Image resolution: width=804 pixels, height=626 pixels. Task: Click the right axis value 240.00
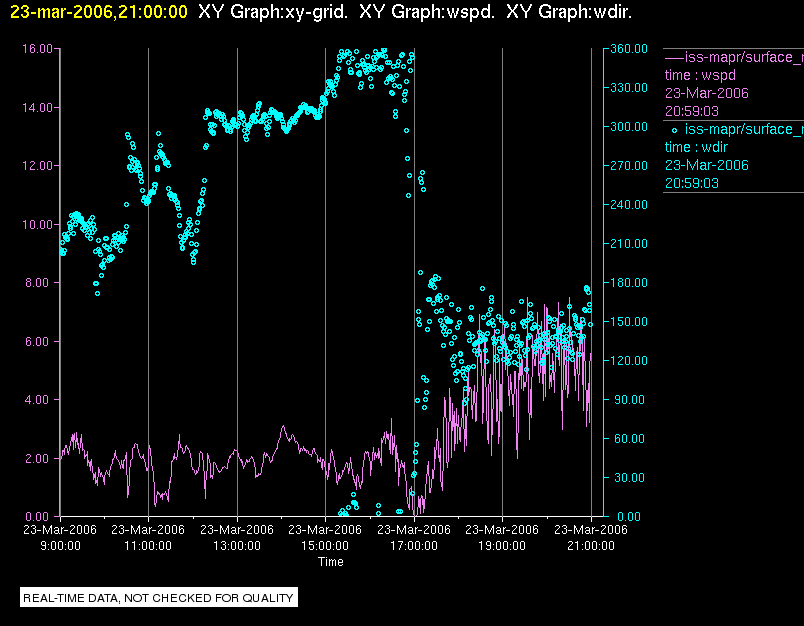pyautogui.click(x=629, y=205)
